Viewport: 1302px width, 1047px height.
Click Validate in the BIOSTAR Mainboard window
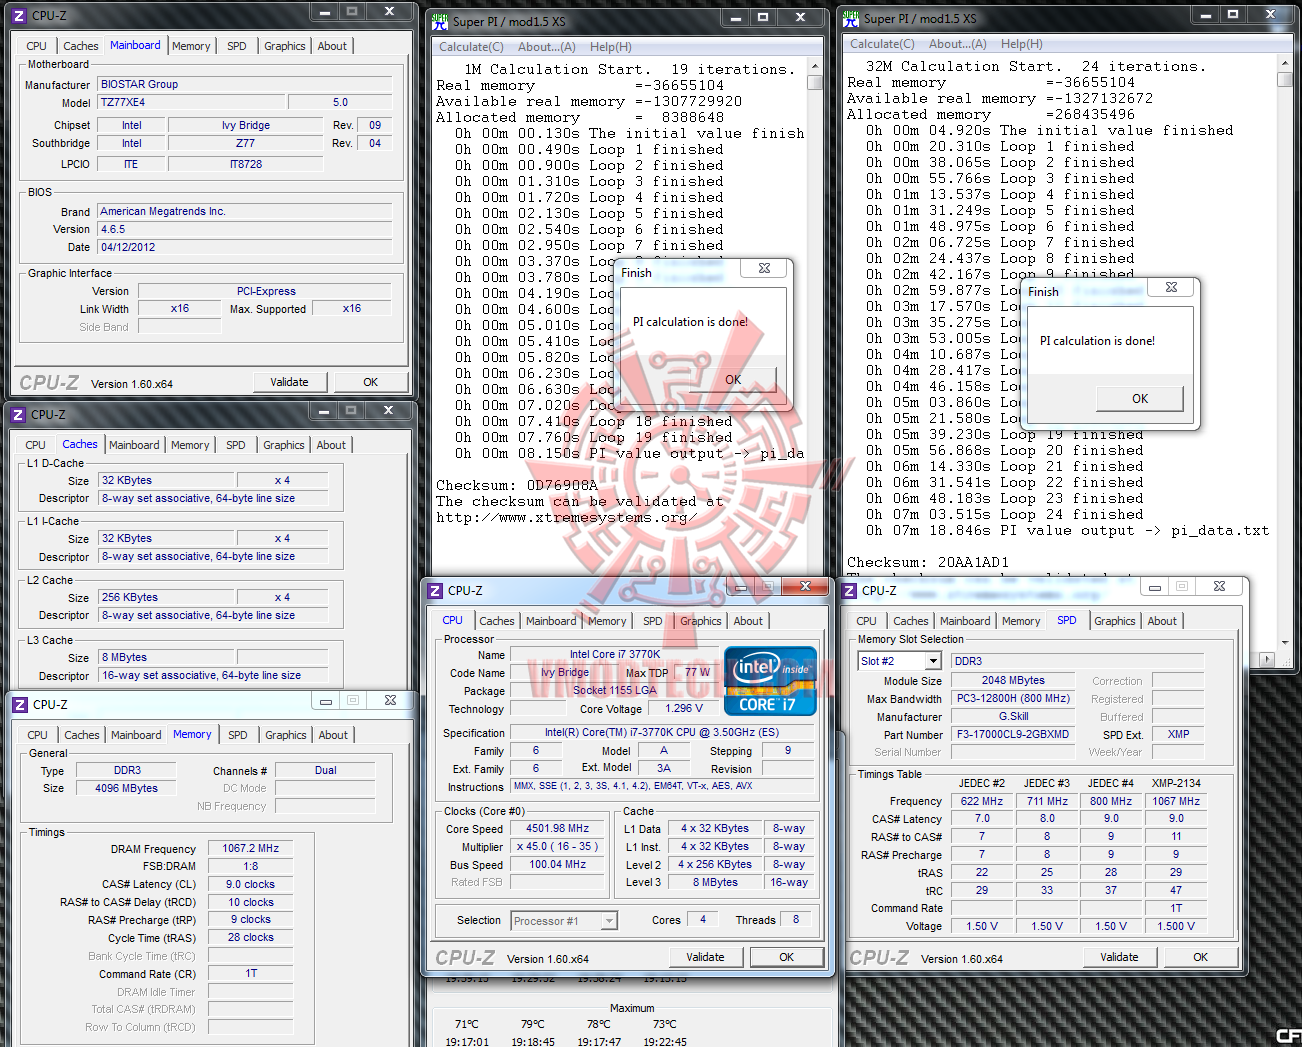coord(289,382)
